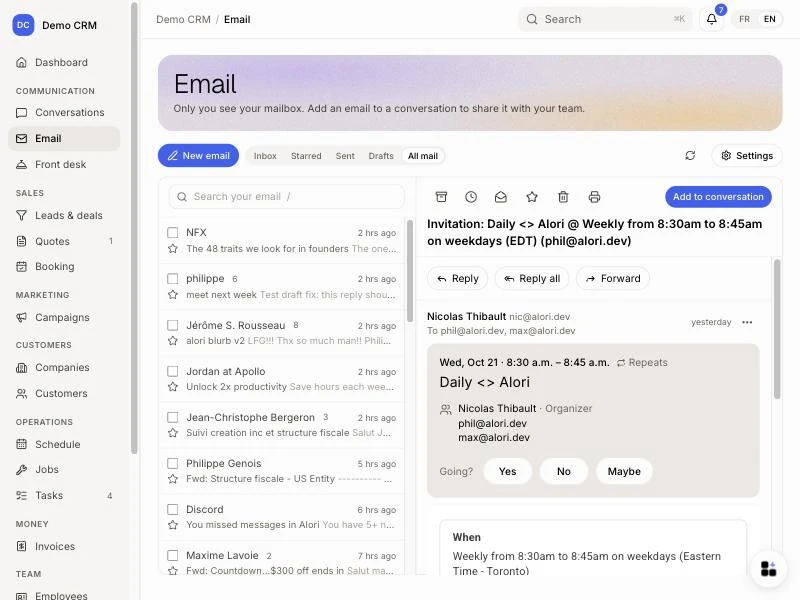Star the philippe email thread

(173, 294)
